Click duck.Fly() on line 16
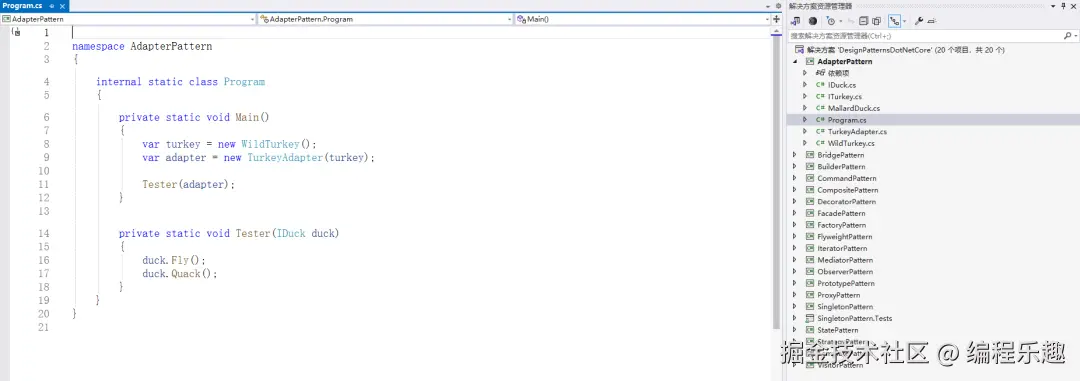 click(174, 260)
